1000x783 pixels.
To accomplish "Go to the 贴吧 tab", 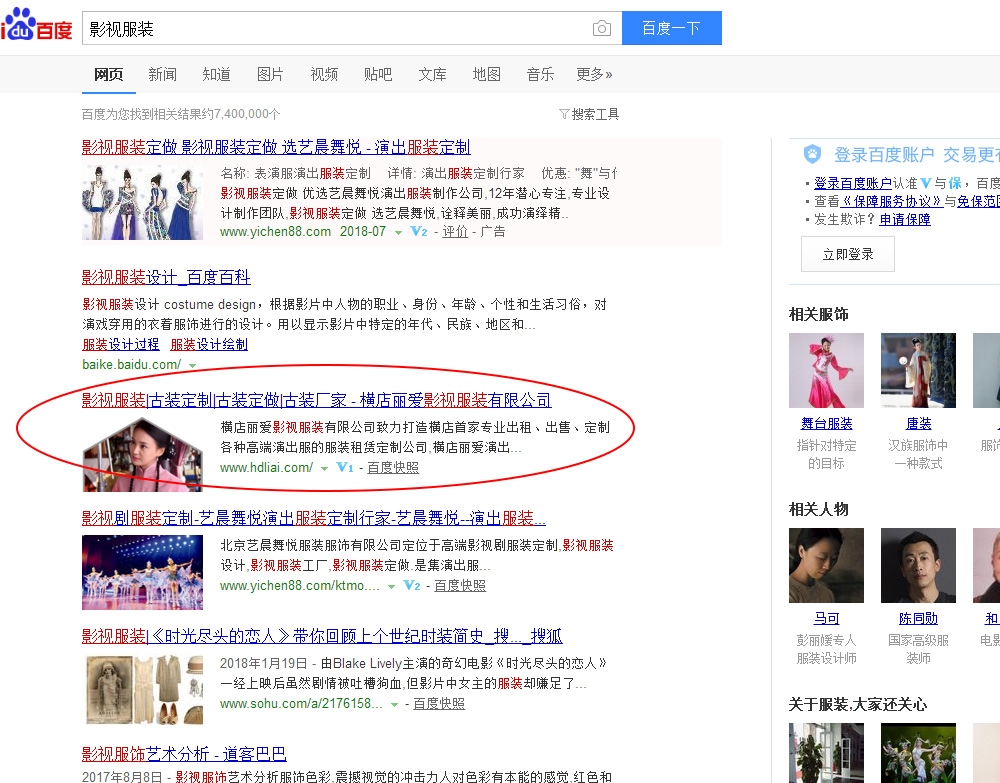I will (x=378, y=75).
